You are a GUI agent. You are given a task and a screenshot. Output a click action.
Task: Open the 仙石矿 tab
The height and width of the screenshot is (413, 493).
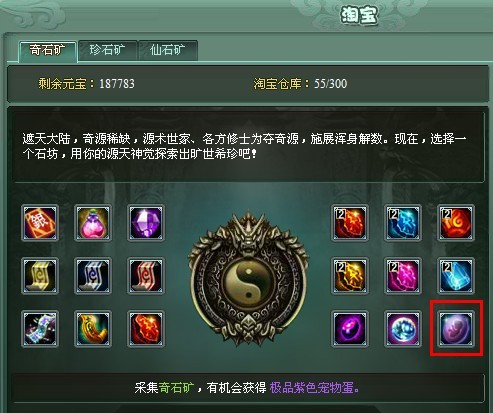tap(168, 50)
